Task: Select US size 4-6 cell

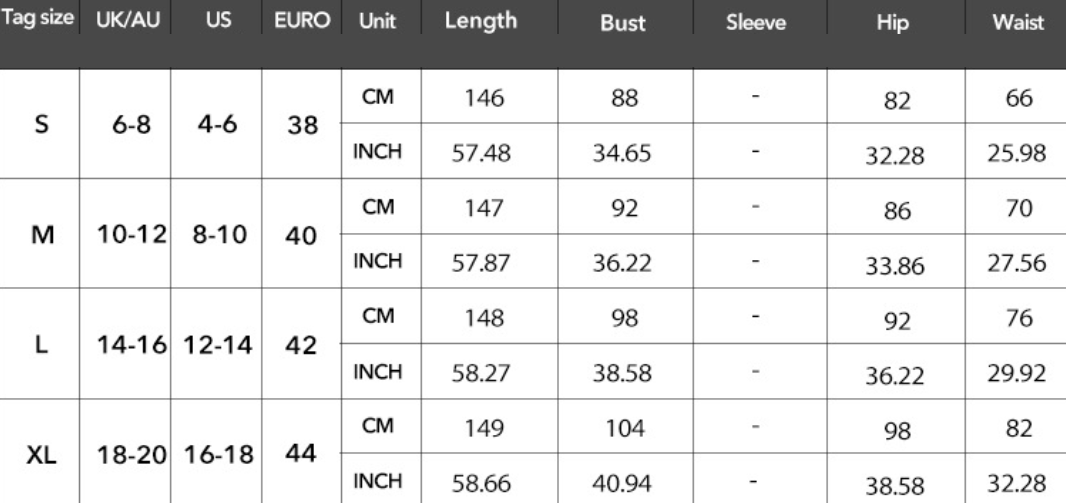Action: click(x=215, y=127)
